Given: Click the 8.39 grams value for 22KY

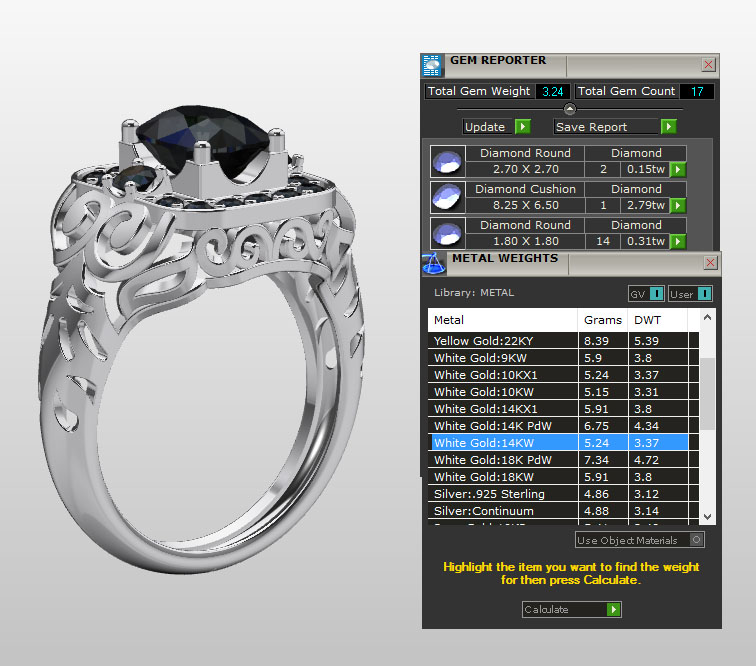Looking at the screenshot, I should pos(596,341).
